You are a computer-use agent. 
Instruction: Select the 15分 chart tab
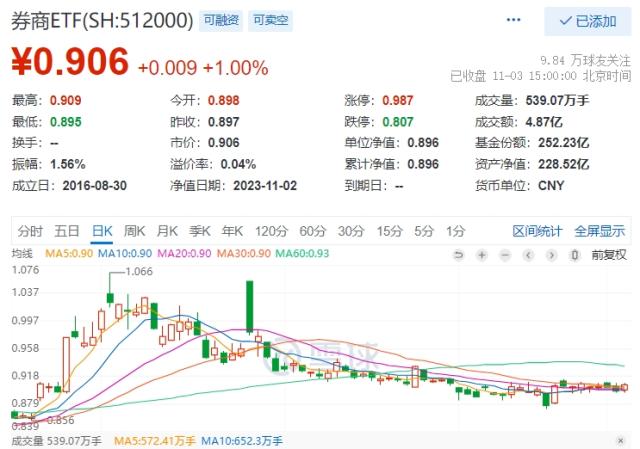click(389, 231)
